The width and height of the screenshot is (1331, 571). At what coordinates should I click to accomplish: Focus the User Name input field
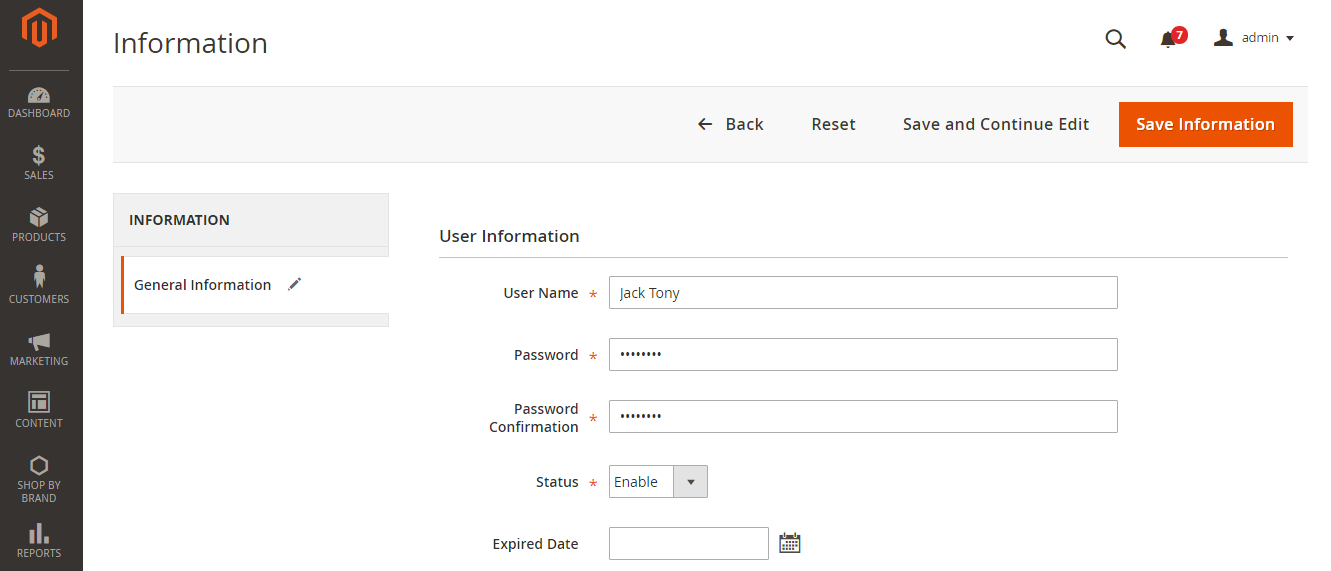[862, 293]
